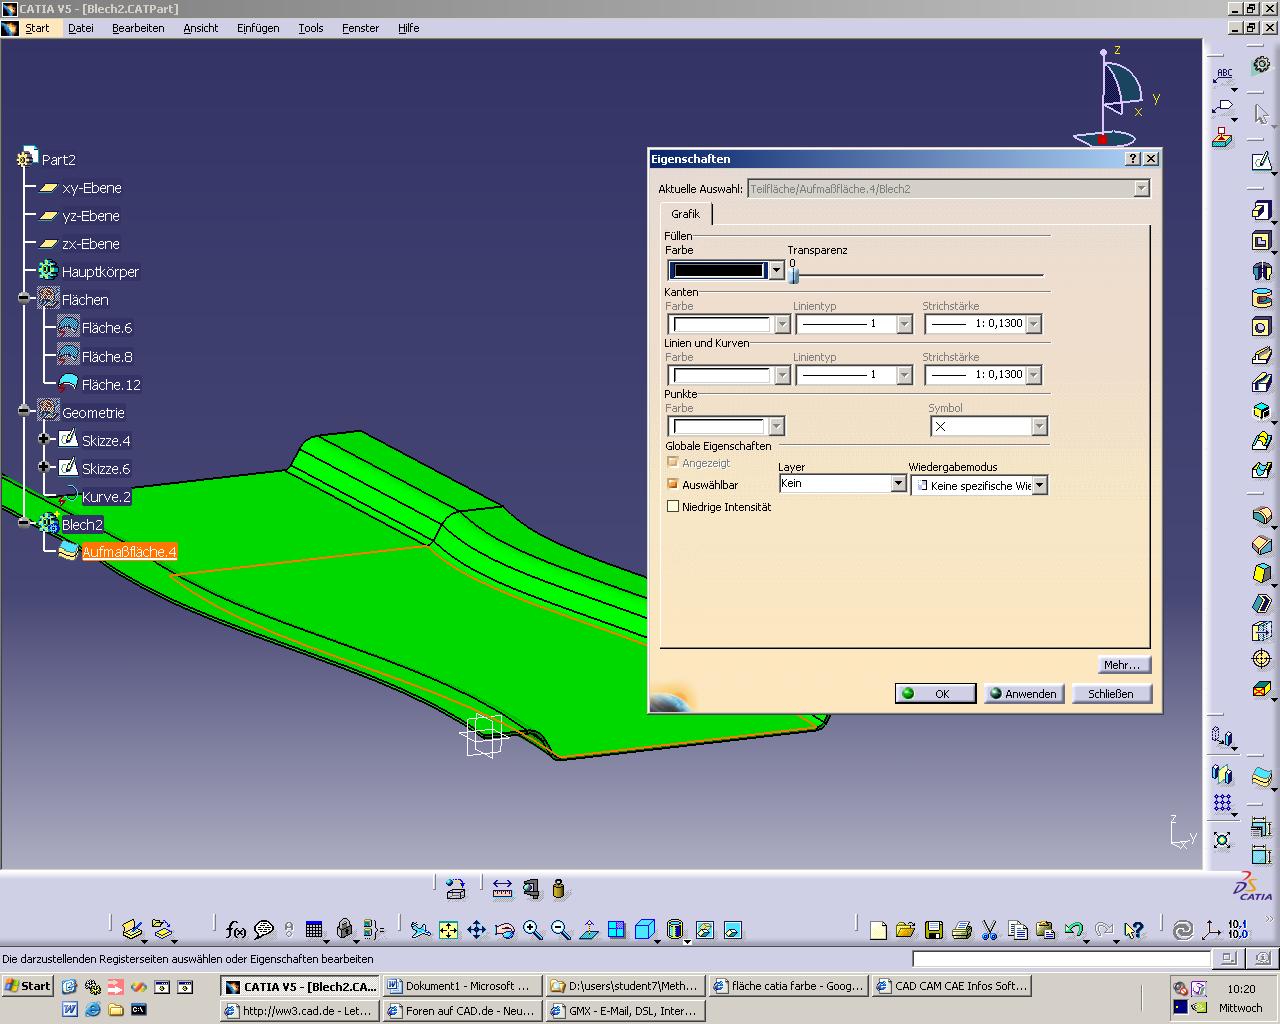The height and width of the screenshot is (1024, 1280).
Task: Open the Datei menu
Action: (81, 28)
